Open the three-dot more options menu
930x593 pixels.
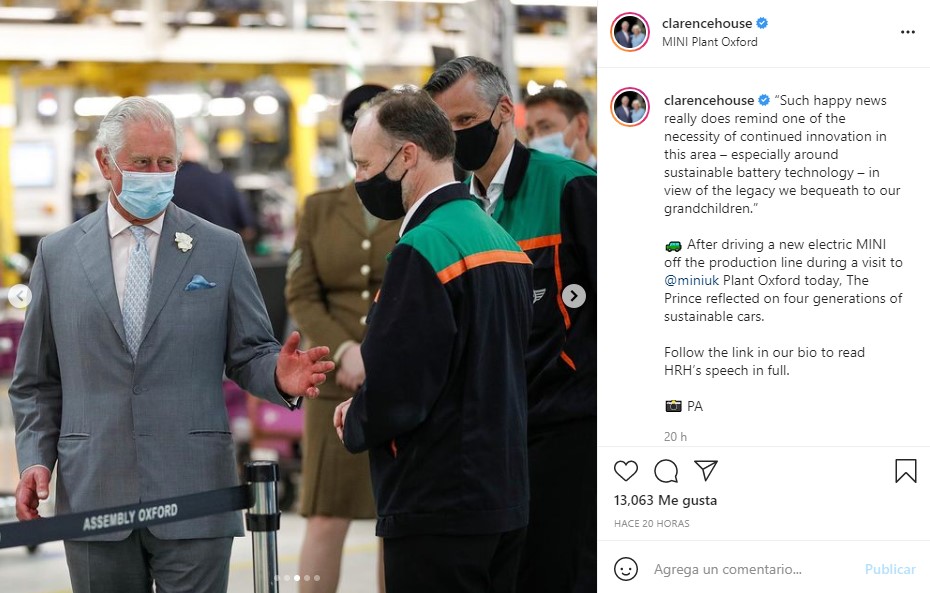pos(907,32)
